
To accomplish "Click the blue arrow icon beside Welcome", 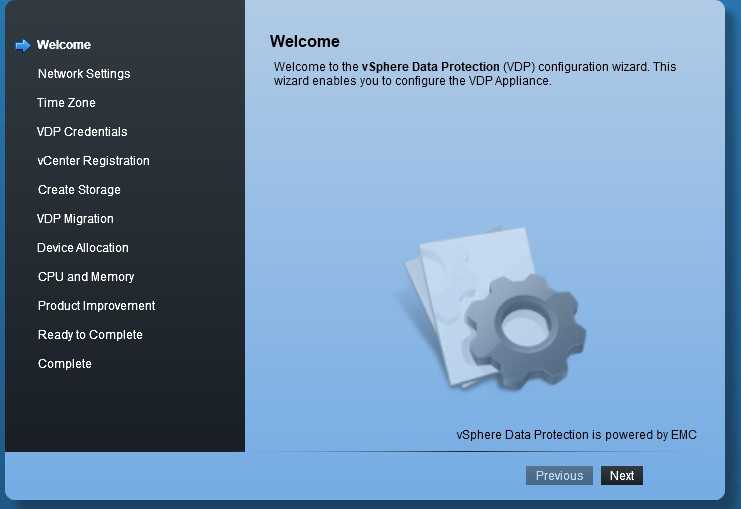I will (x=23, y=45).
